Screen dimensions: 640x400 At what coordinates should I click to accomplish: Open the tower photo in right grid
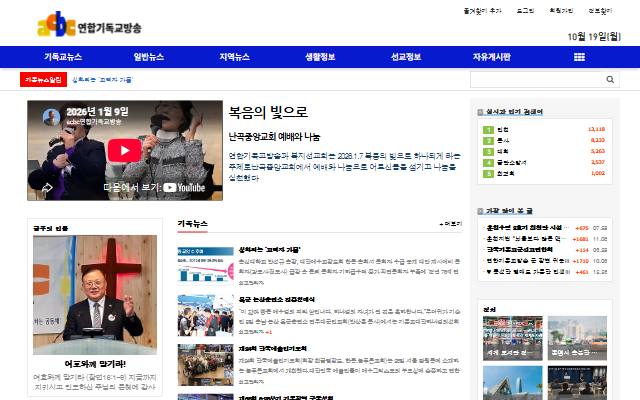pos(513,383)
